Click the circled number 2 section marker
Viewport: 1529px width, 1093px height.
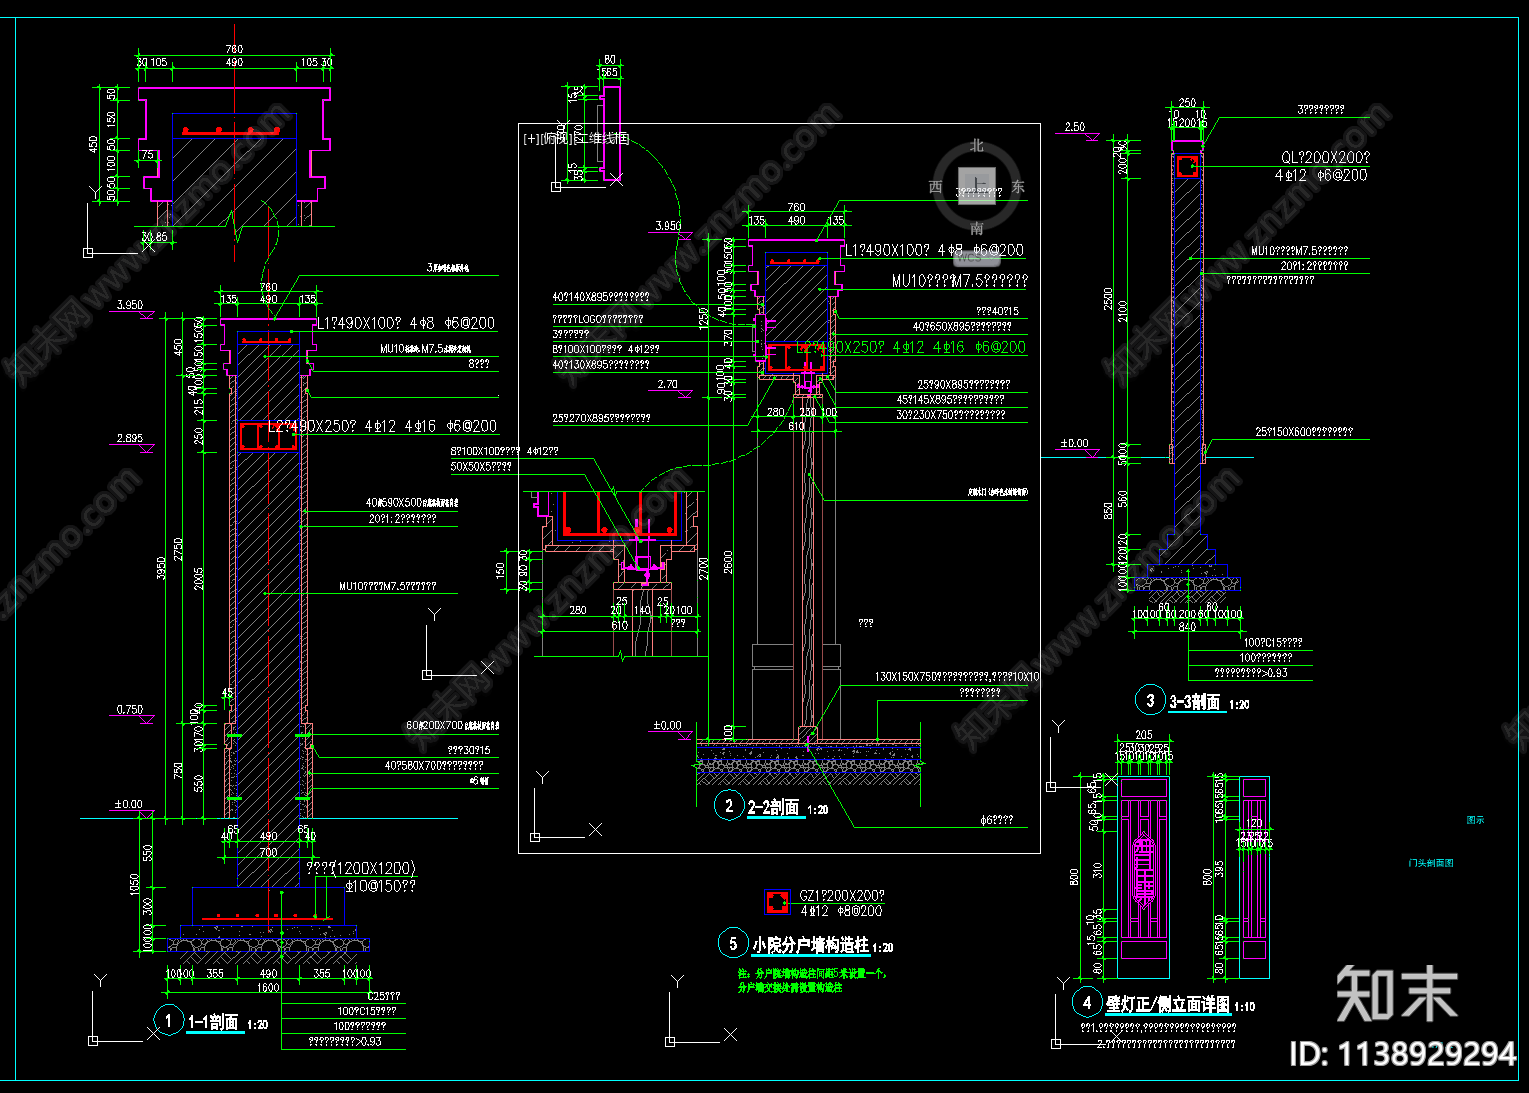728,805
